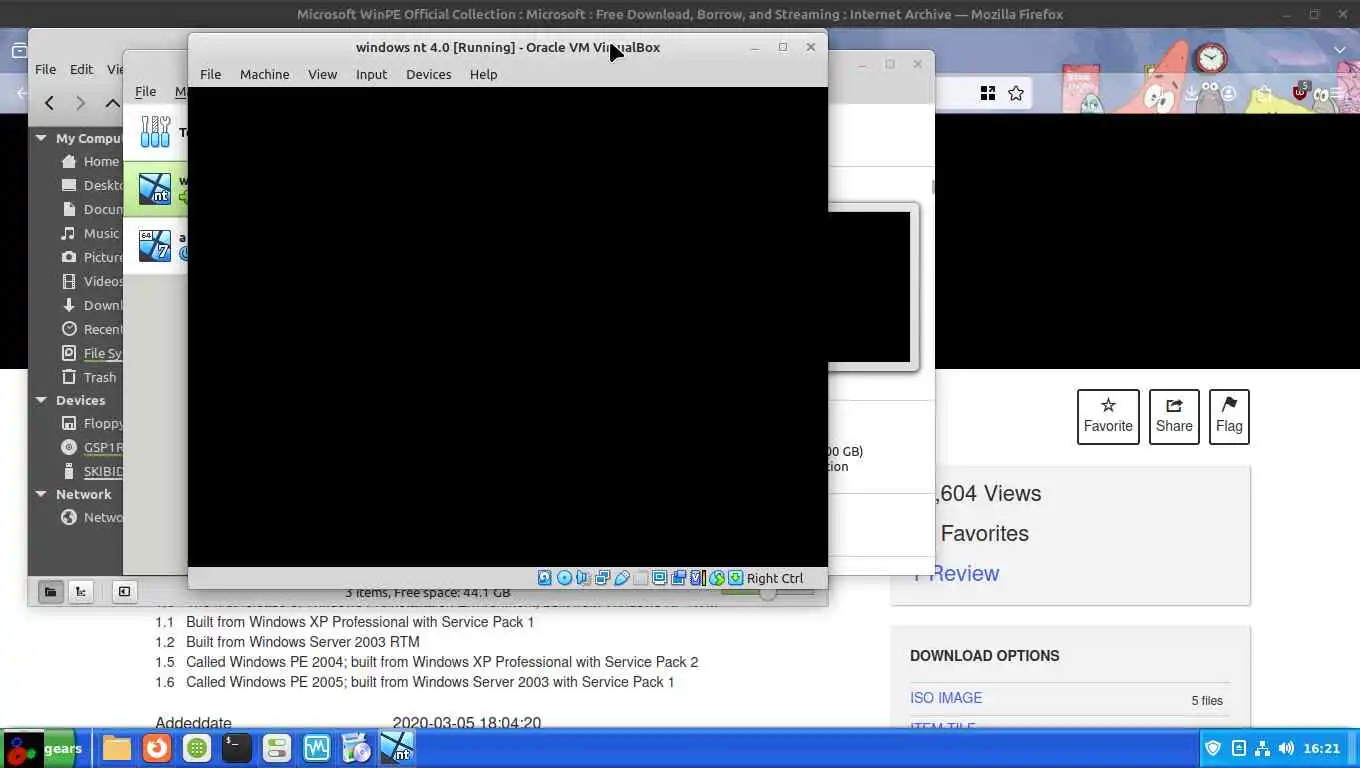The width and height of the screenshot is (1360, 768).
Task: Click the recording icon in VirtualBox status bar
Action: click(x=679, y=578)
